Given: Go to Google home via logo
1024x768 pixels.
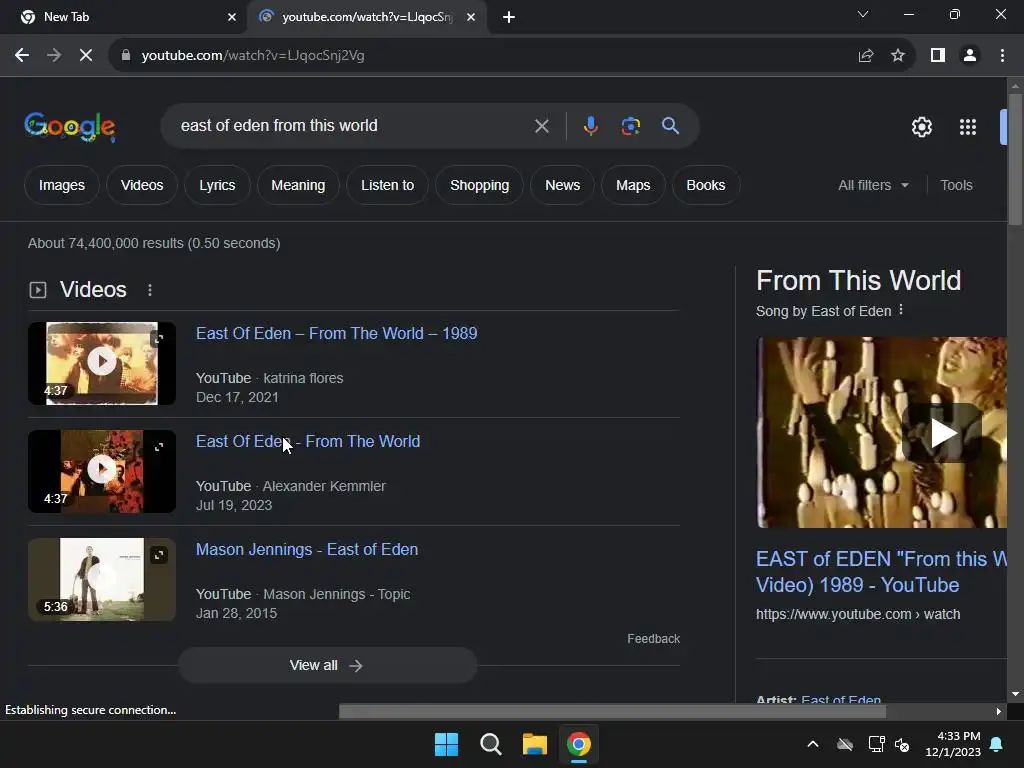Looking at the screenshot, I should click(x=70, y=126).
